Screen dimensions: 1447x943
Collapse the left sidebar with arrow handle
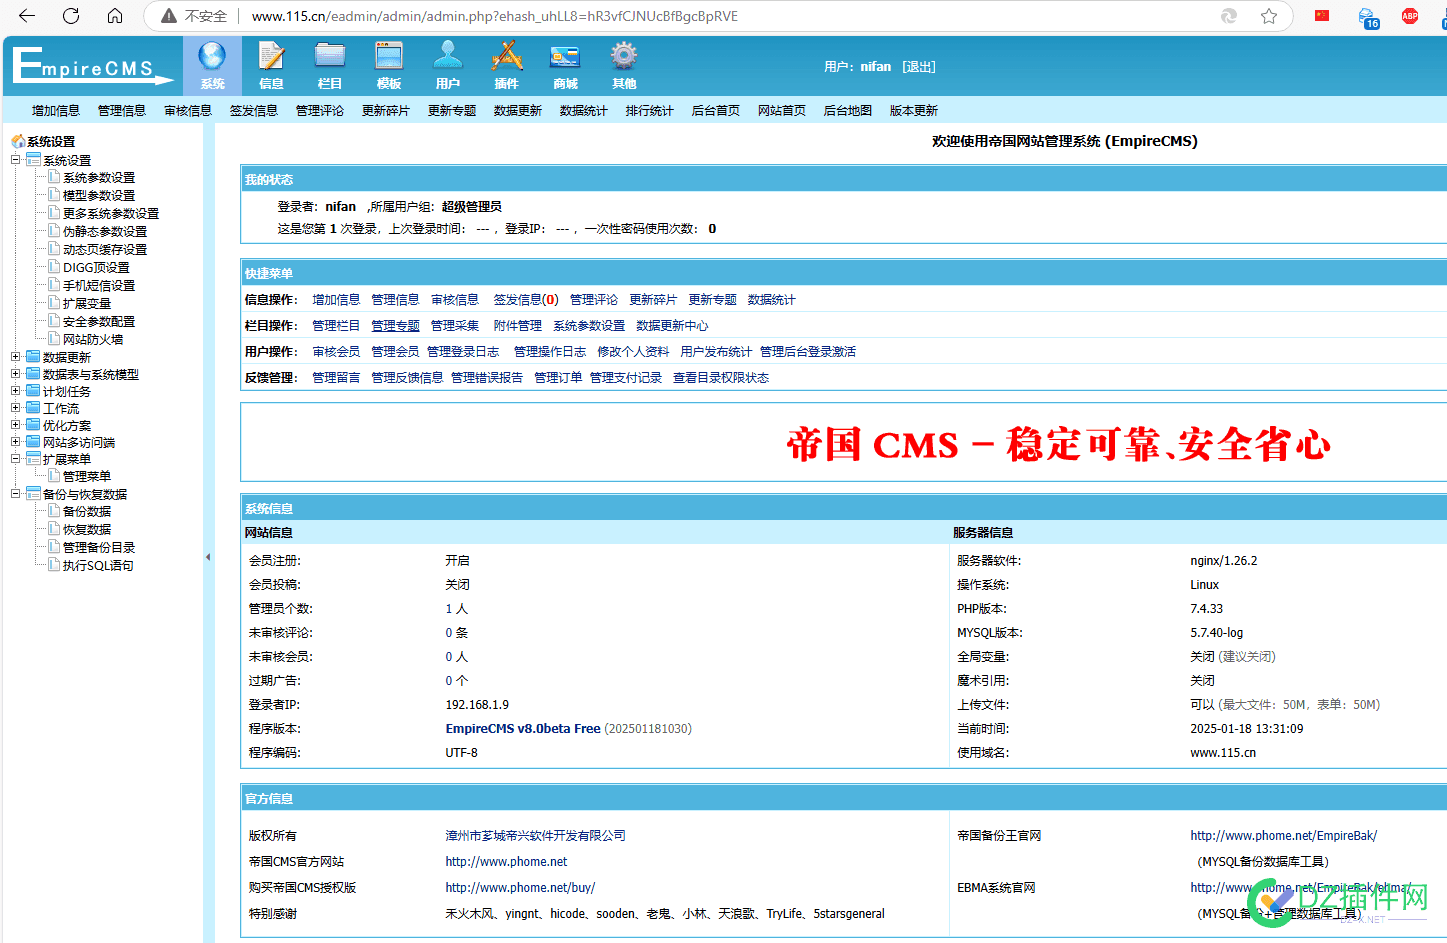208,557
